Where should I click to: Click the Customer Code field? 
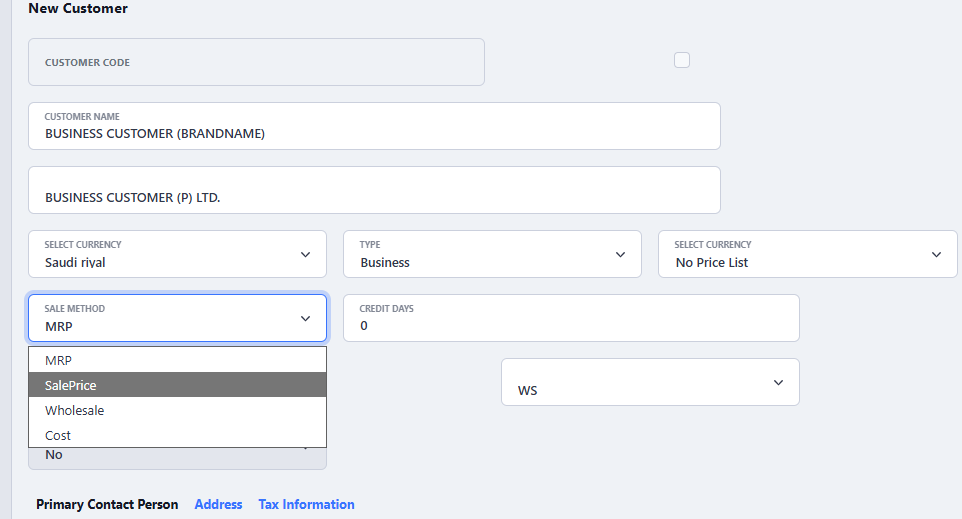pyautogui.click(x=256, y=62)
